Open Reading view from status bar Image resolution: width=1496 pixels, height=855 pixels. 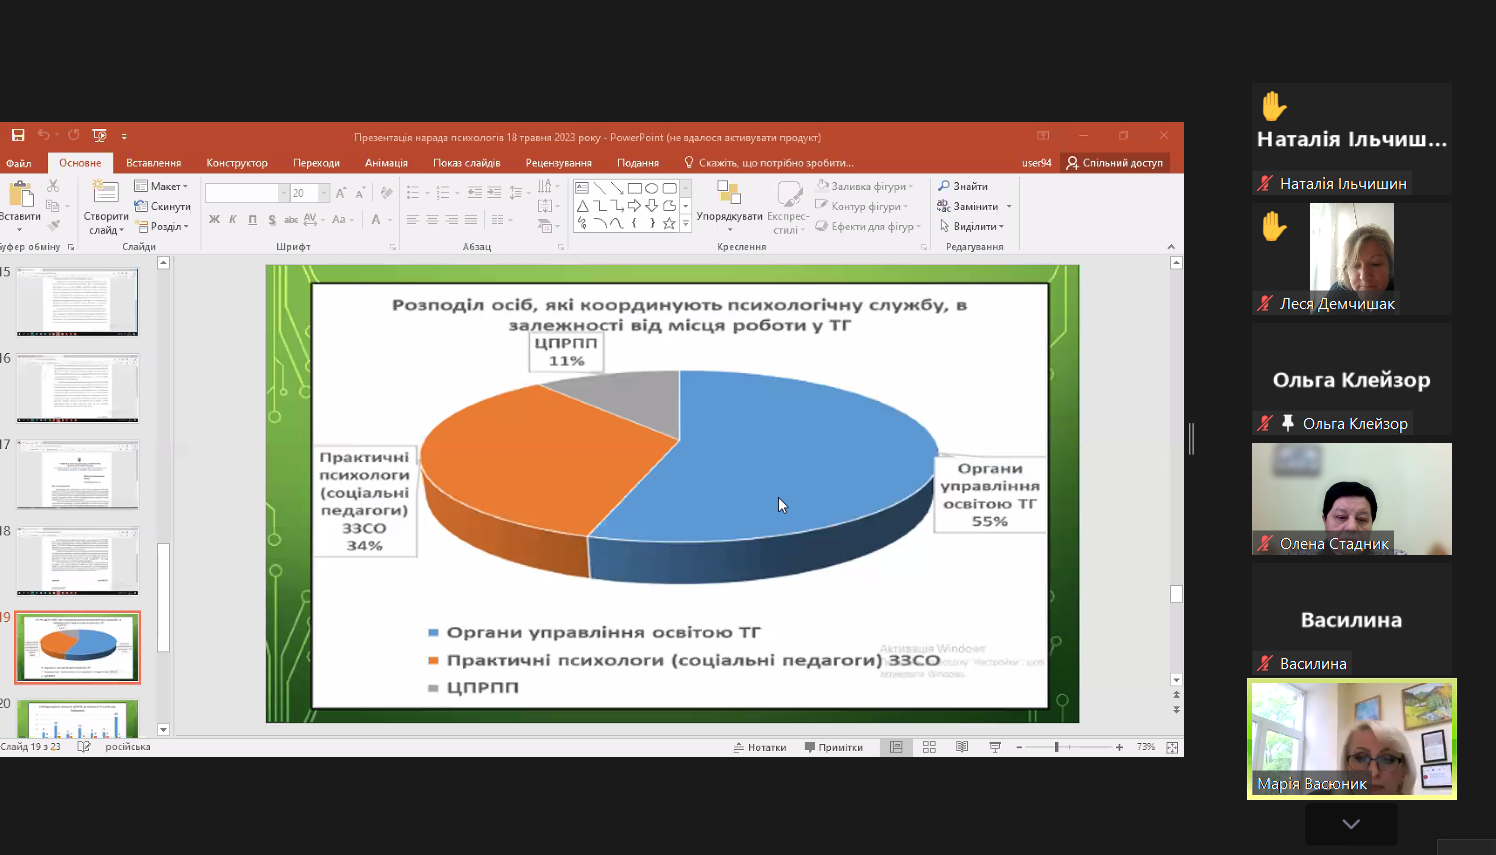[x=962, y=747]
